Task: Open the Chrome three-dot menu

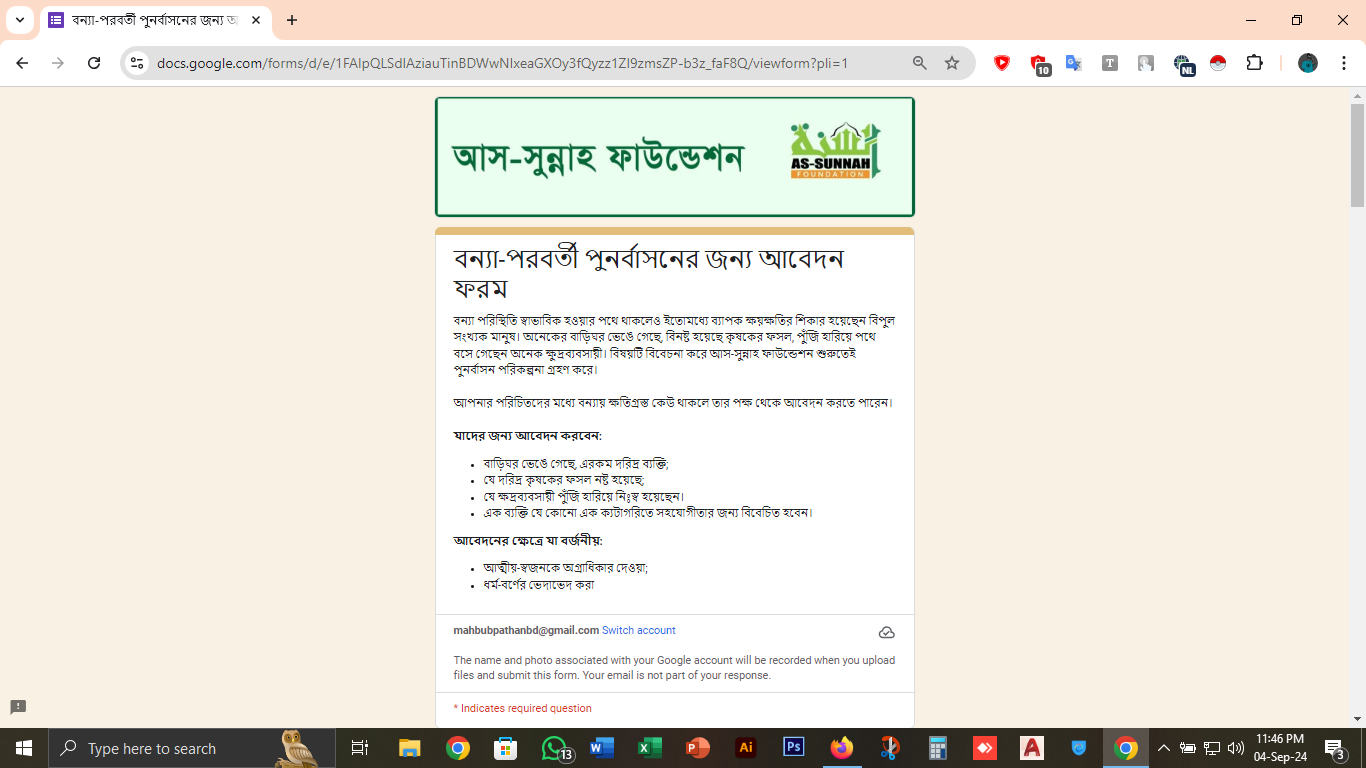Action: pos(1344,63)
